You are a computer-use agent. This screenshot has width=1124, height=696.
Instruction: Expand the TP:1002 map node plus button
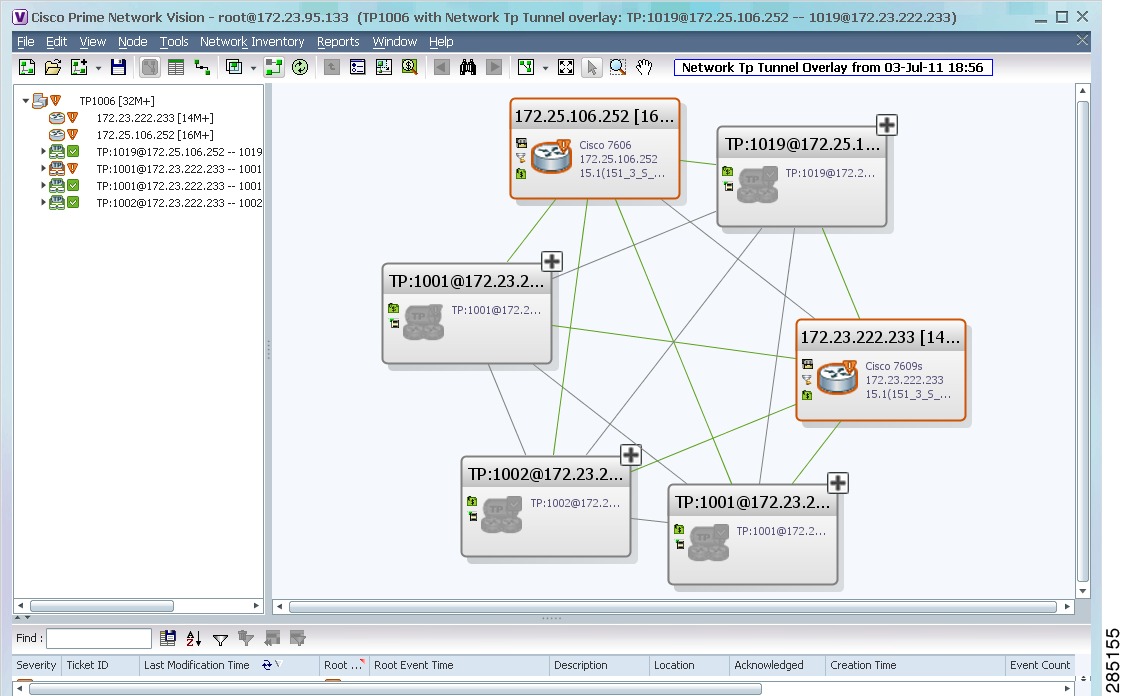click(630, 454)
